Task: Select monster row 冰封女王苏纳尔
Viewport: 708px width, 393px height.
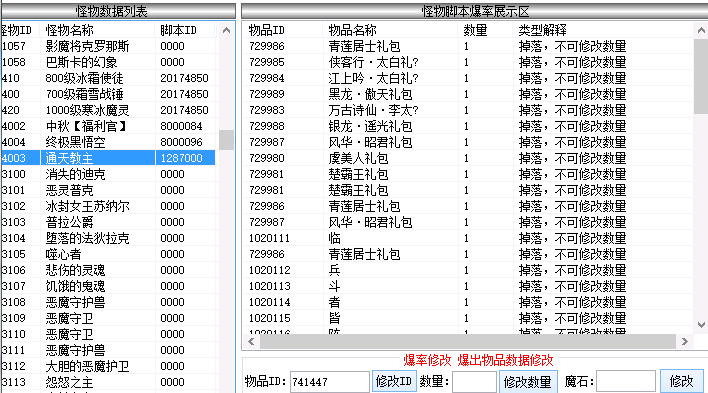Action: coord(108,206)
